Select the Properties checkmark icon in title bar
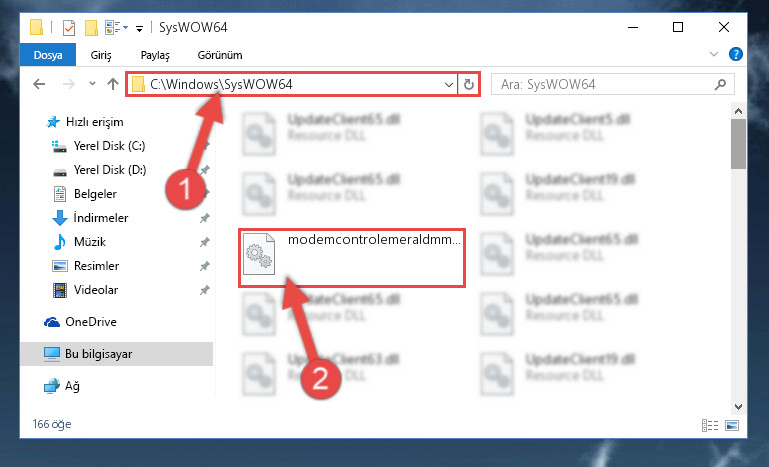 click(x=69, y=28)
